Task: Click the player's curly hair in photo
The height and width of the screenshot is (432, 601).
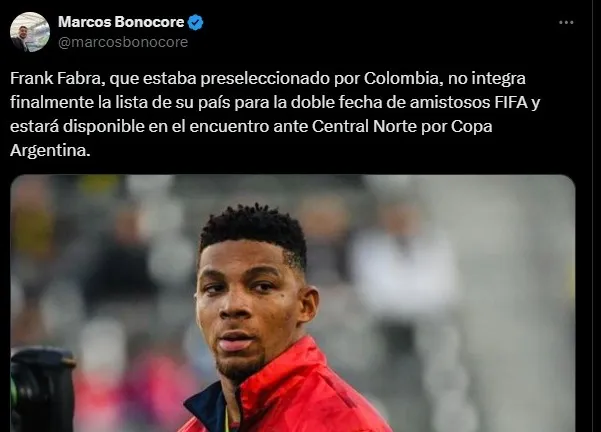Action: (x=253, y=226)
